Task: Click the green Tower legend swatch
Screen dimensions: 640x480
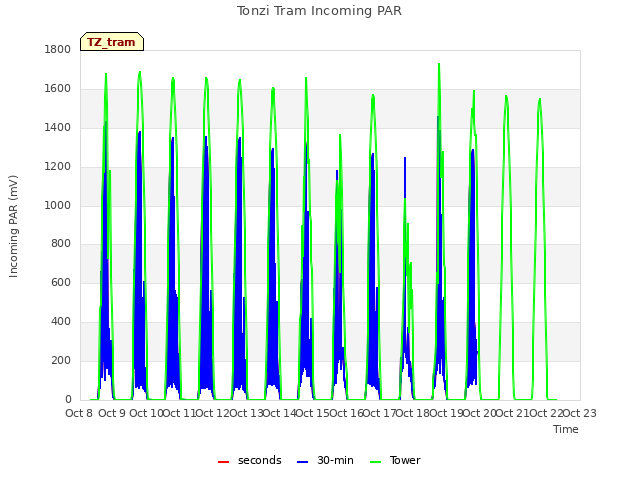Action: [376, 462]
